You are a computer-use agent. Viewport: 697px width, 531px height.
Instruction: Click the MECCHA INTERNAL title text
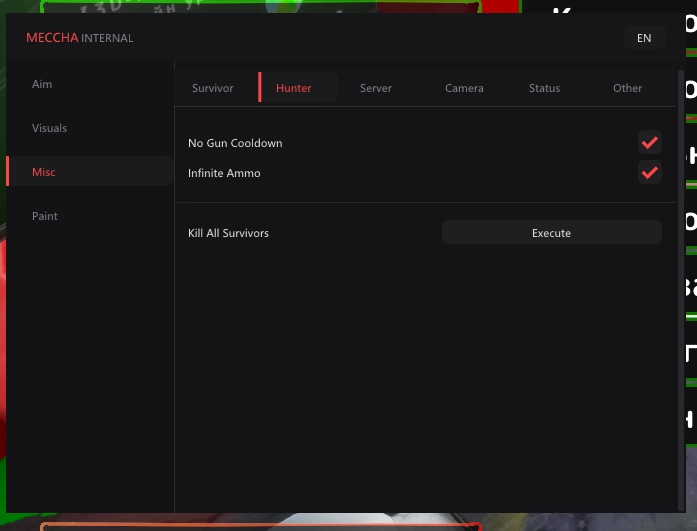coord(80,38)
